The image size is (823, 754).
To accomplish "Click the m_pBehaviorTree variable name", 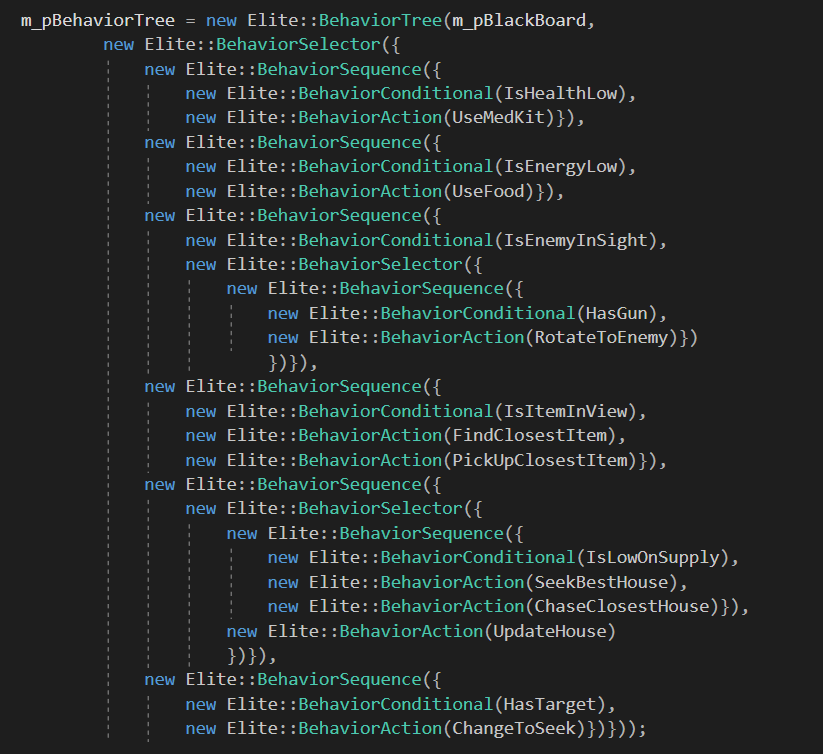I will tap(98, 21).
